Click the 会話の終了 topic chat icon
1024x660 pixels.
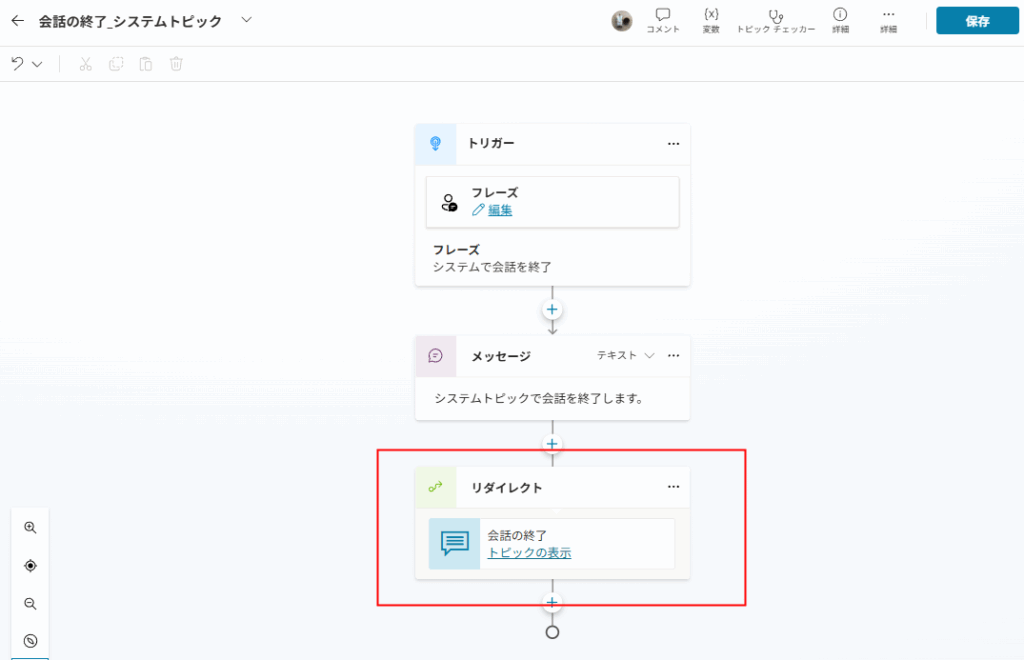[455, 544]
